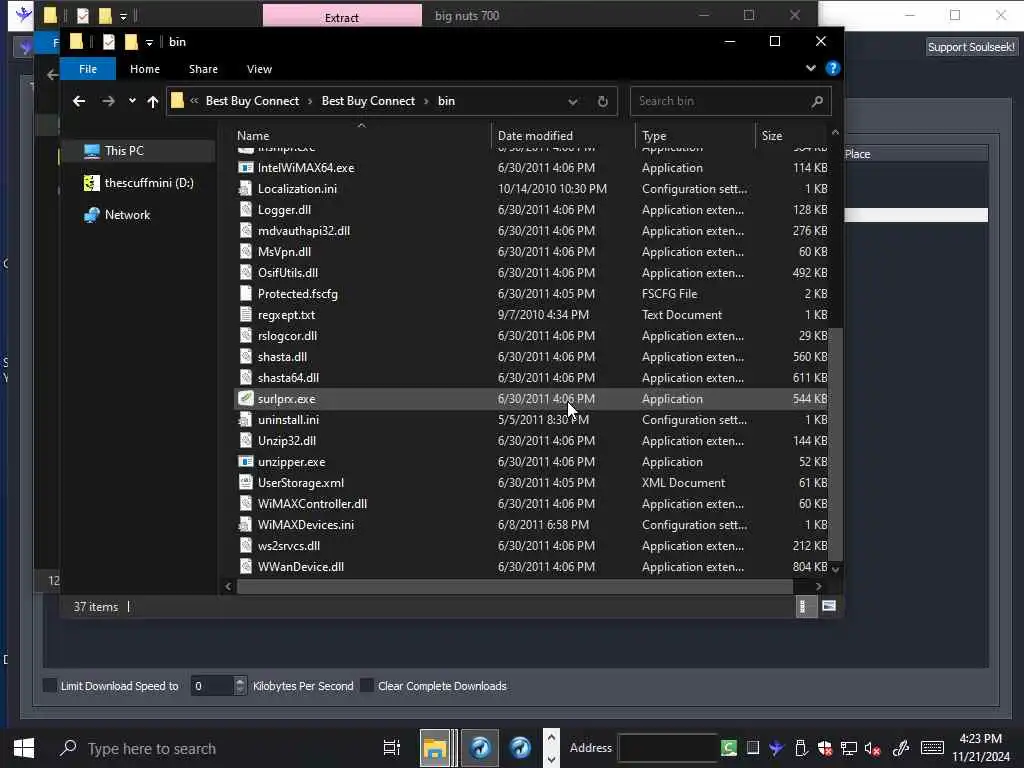Sort files by the Type column

(695, 135)
